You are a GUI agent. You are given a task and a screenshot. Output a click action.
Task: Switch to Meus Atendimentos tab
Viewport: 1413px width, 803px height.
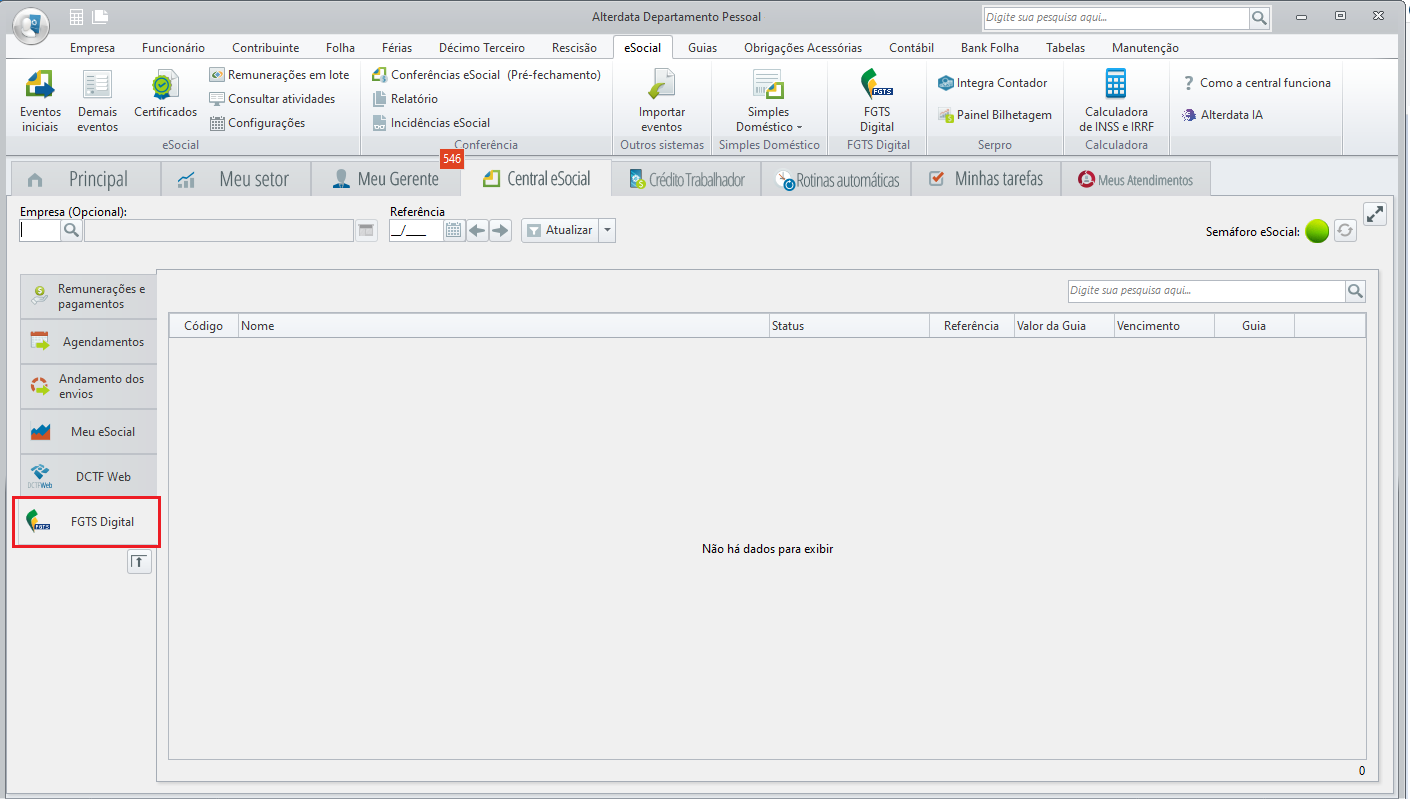(1135, 180)
